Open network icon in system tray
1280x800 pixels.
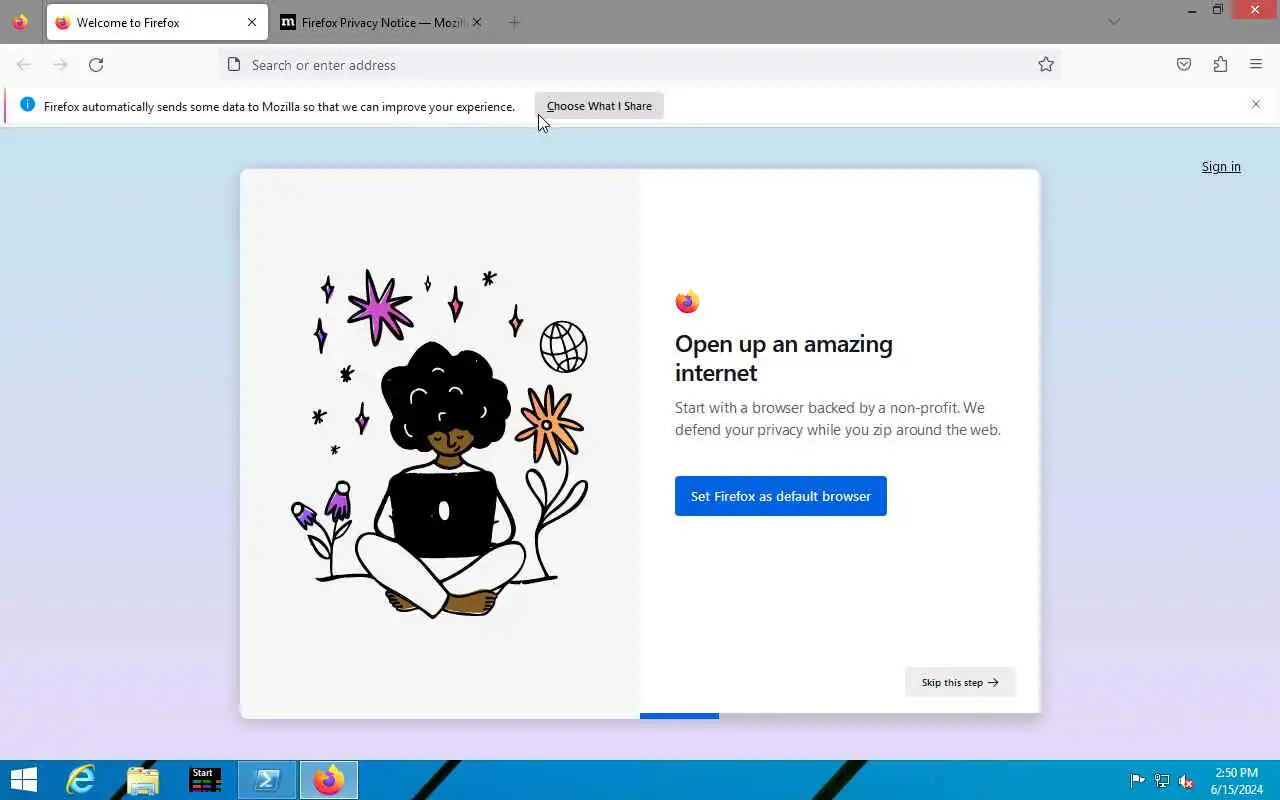pos(1161,781)
